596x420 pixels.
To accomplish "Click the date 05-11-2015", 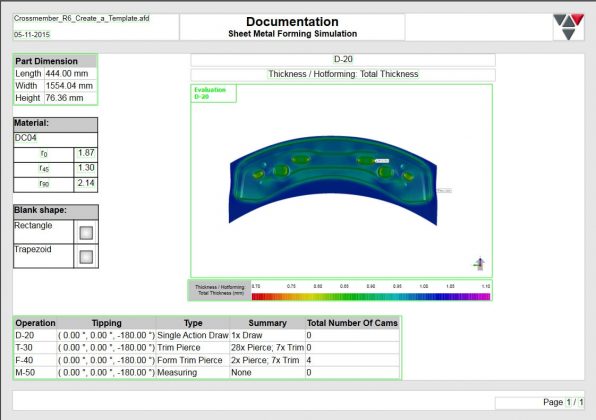I will coord(32,35).
